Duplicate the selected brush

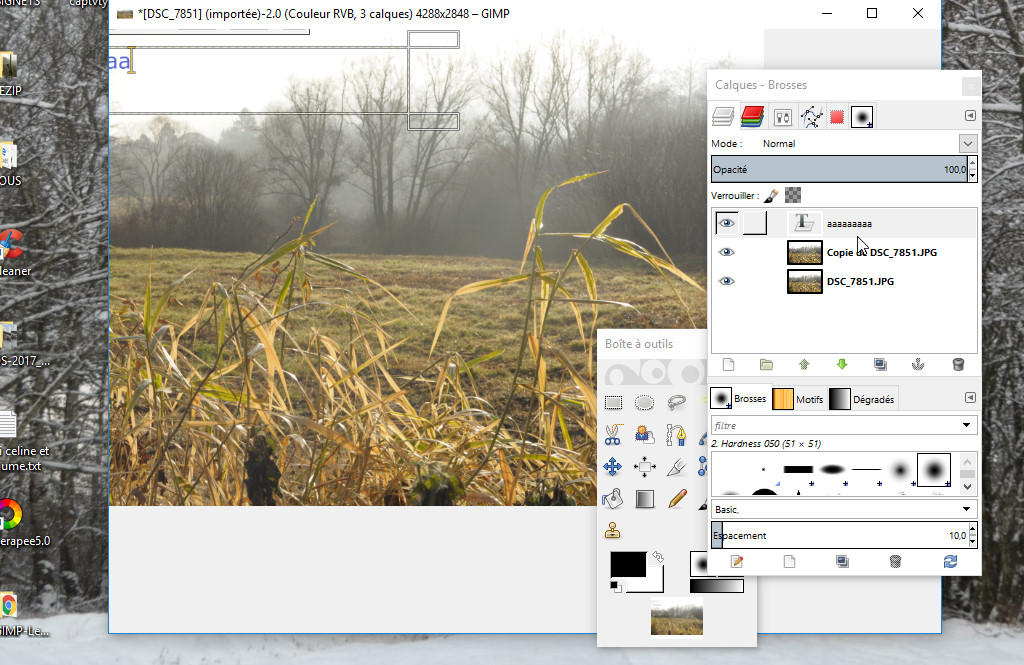pyautogui.click(x=842, y=562)
